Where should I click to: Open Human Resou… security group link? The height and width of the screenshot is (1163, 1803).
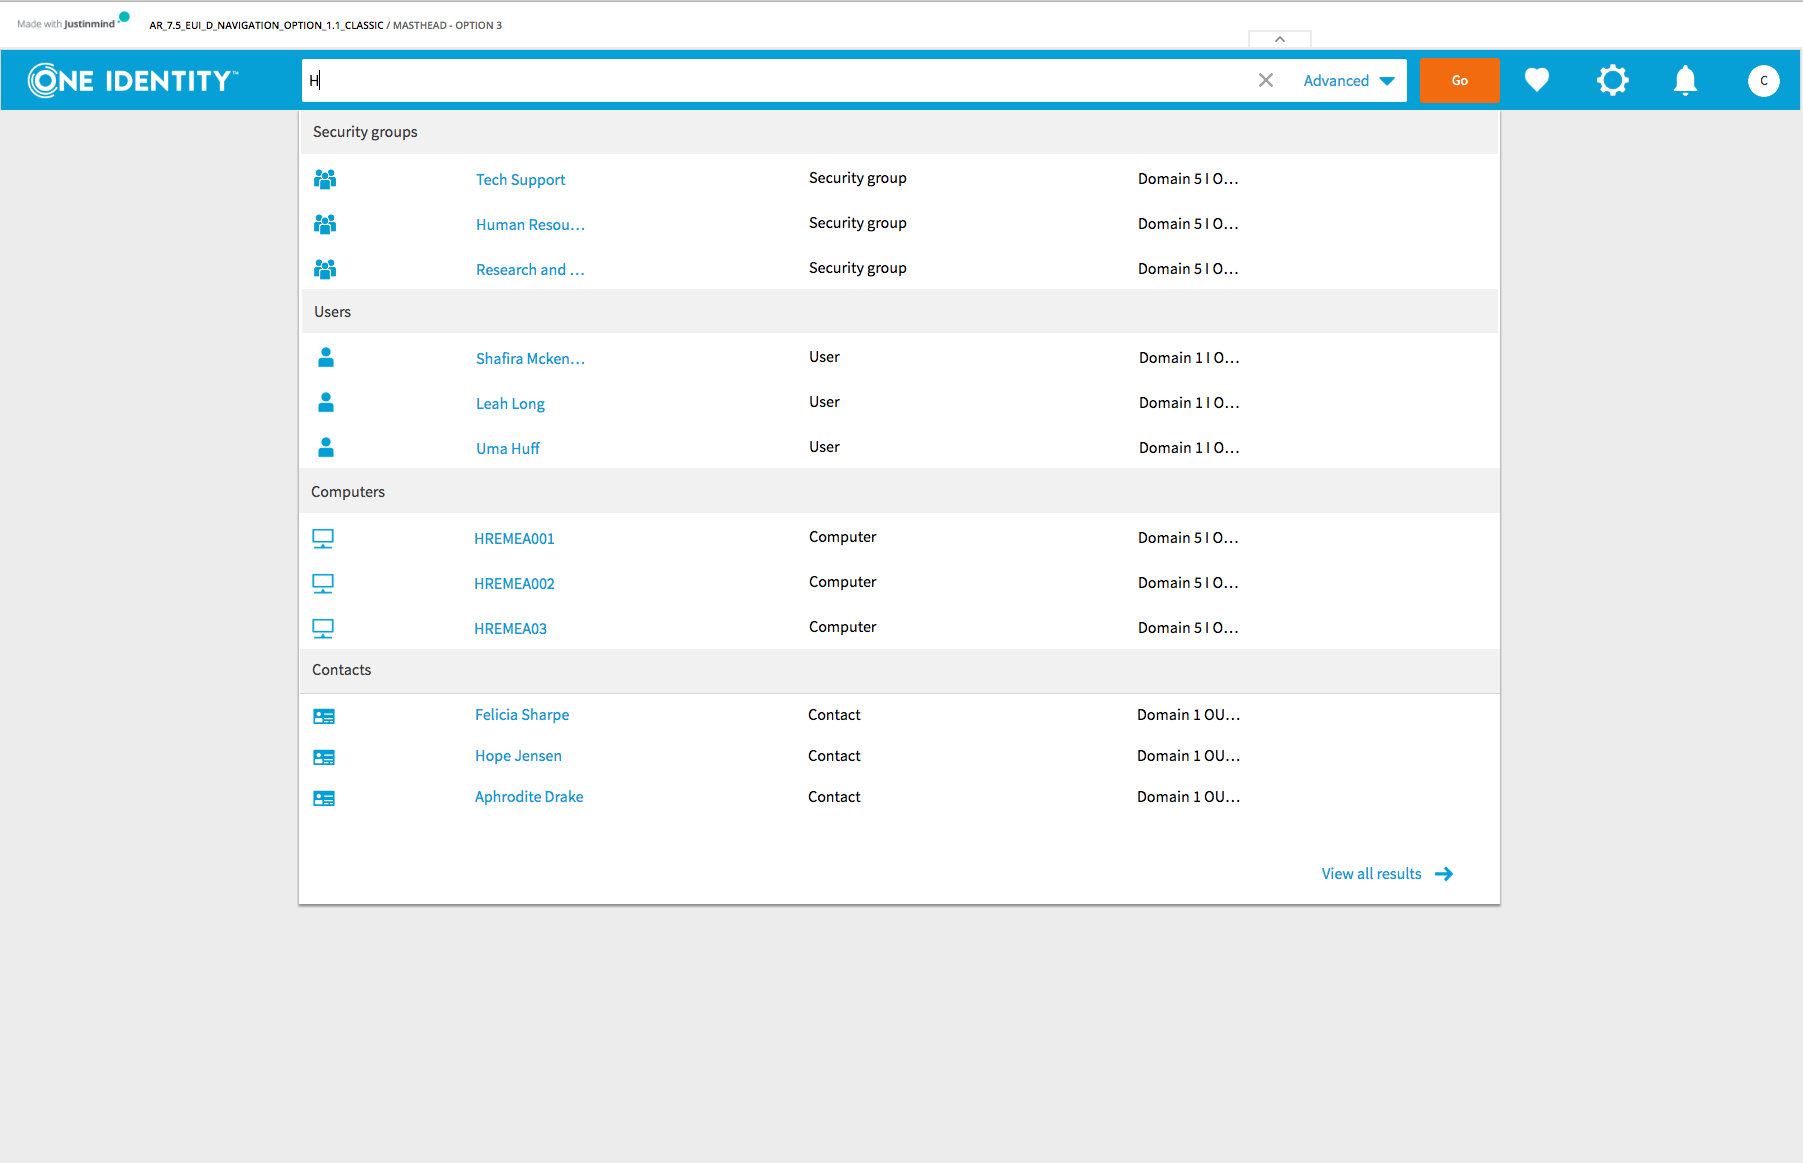pos(530,225)
